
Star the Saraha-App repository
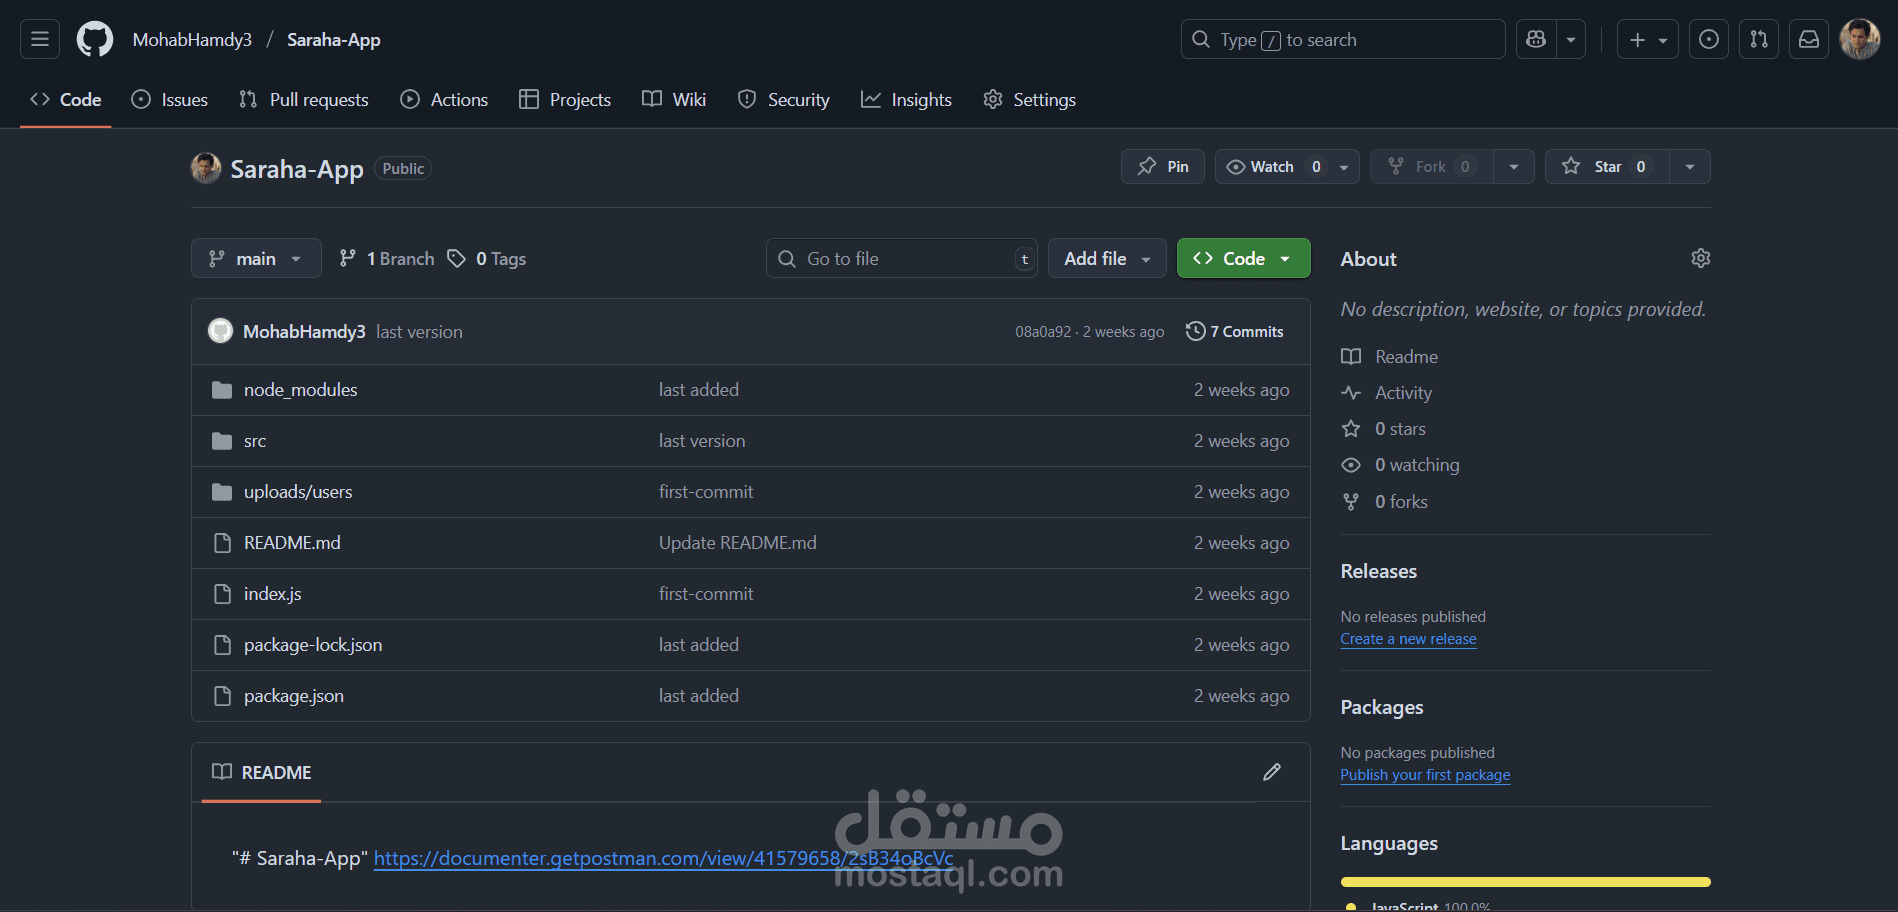(x=1607, y=167)
